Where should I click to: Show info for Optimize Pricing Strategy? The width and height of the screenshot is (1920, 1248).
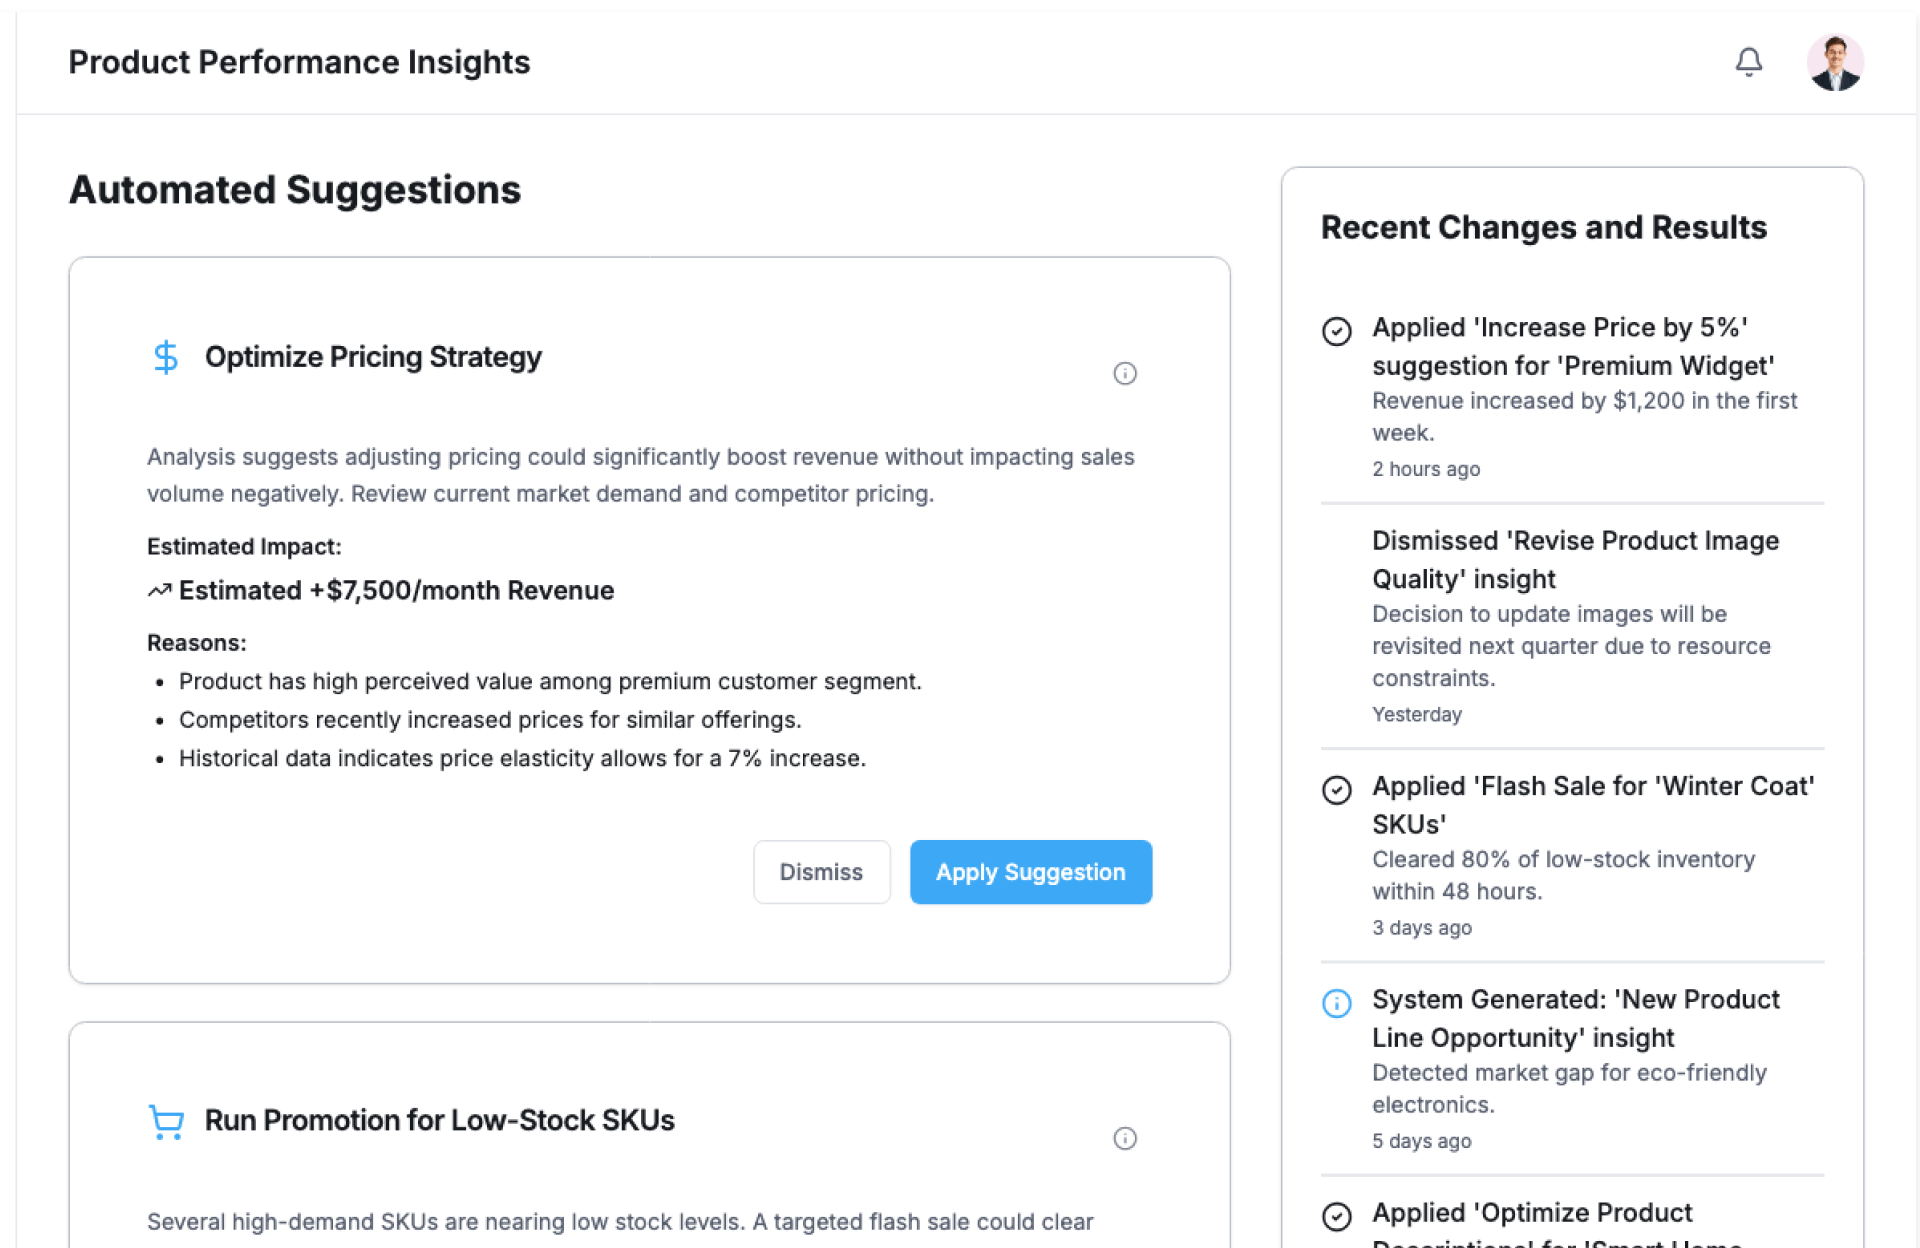1125,373
